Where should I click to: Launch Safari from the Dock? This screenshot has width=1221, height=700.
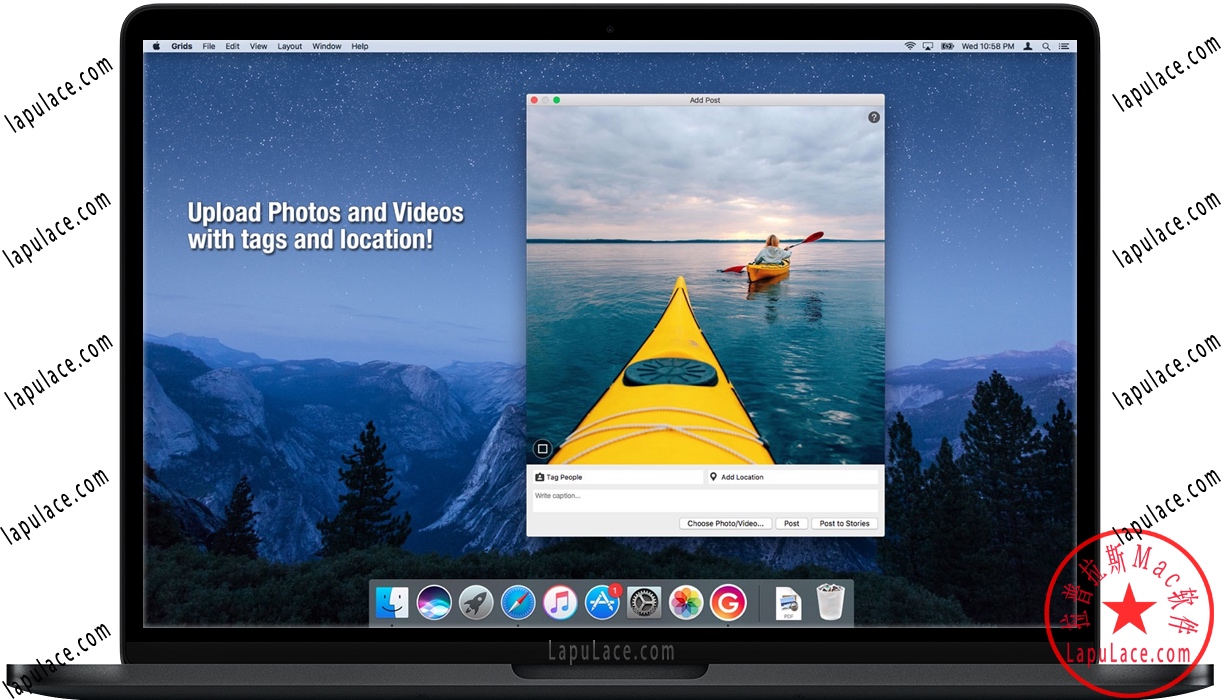pyautogui.click(x=518, y=602)
